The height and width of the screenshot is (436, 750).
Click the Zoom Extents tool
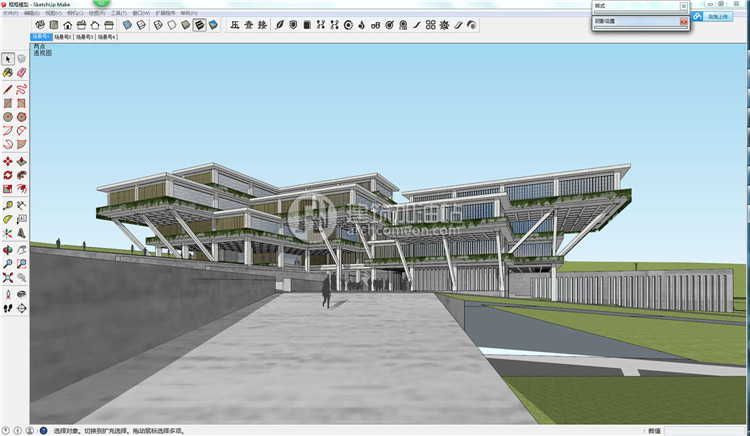click(8, 277)
